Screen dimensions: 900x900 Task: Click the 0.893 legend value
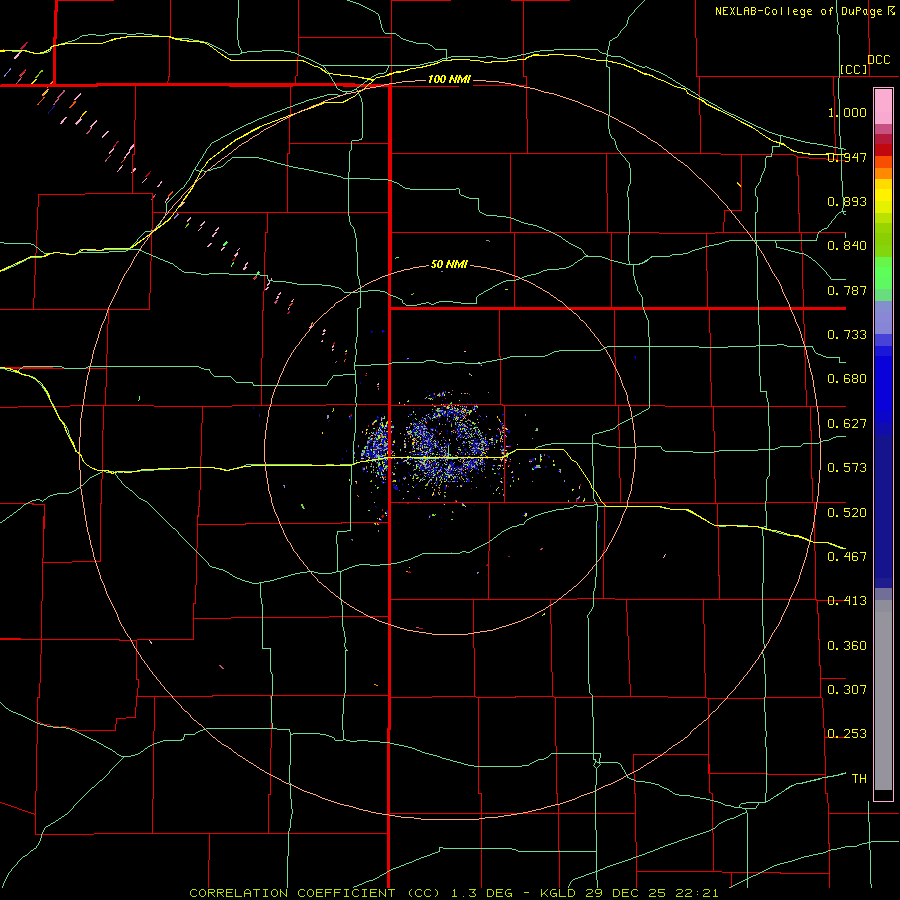(847, 201)
